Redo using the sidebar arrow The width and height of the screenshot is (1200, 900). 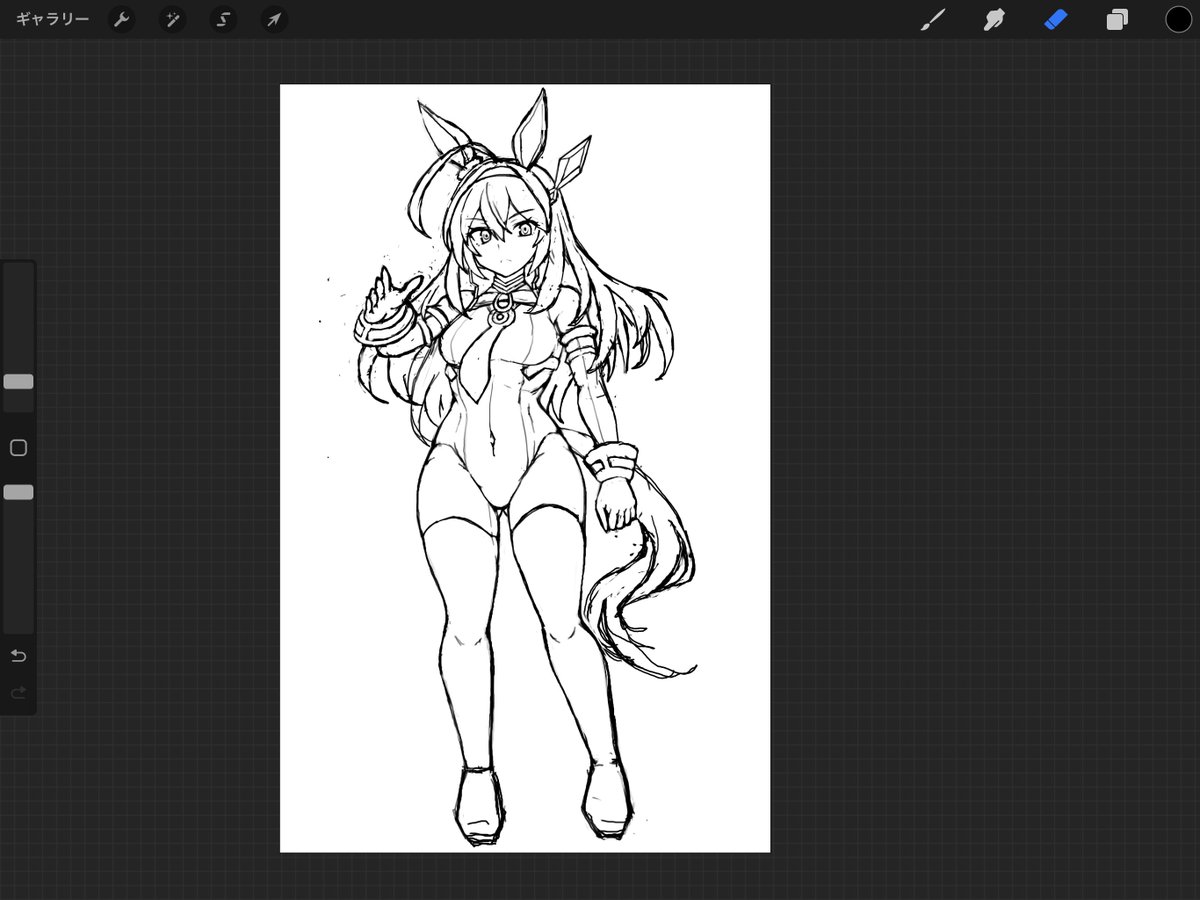click(18, 692)
